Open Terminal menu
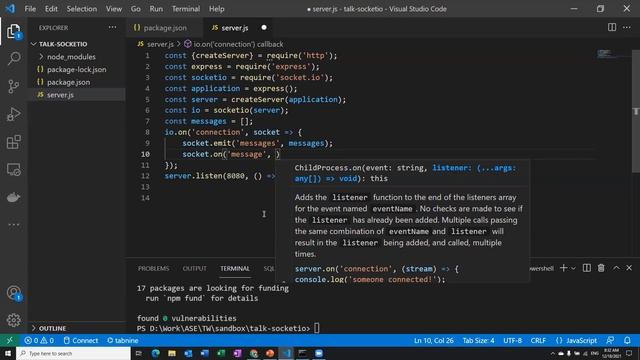Image resolution: width=640 pixels, height=360 pixels. click(x=186, y=9)
